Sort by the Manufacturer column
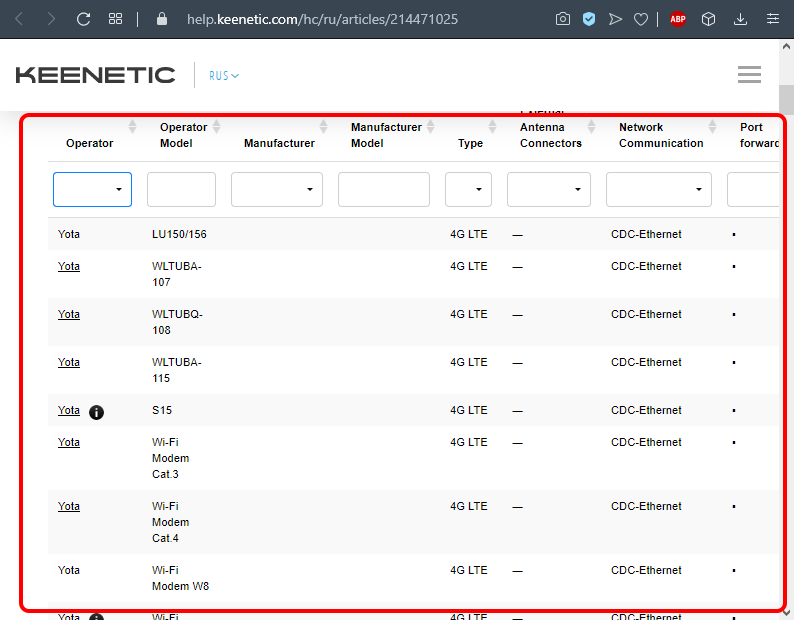The height and width of the screenshot is (620, 794). 324,126
